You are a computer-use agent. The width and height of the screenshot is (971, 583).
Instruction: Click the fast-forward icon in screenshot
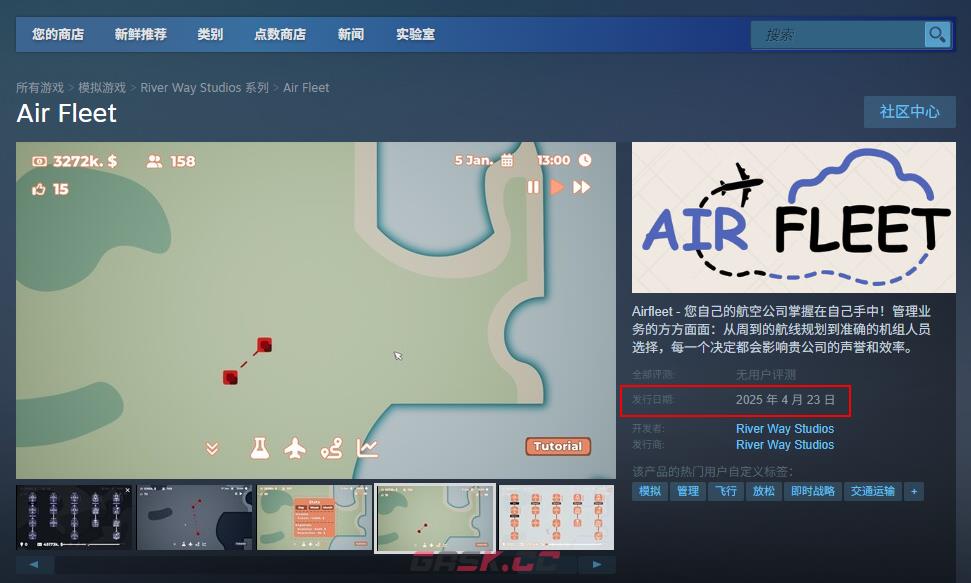coord(581,187)
